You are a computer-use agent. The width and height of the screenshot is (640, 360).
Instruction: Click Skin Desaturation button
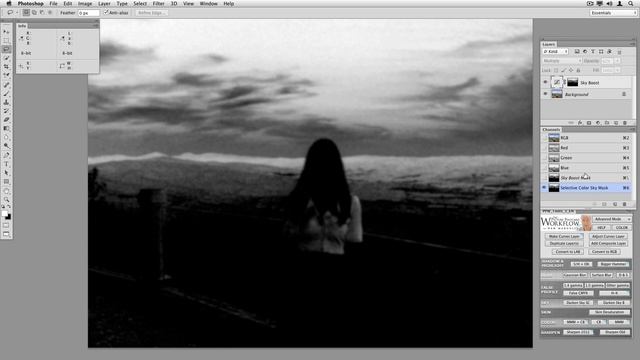coord(609,312)
